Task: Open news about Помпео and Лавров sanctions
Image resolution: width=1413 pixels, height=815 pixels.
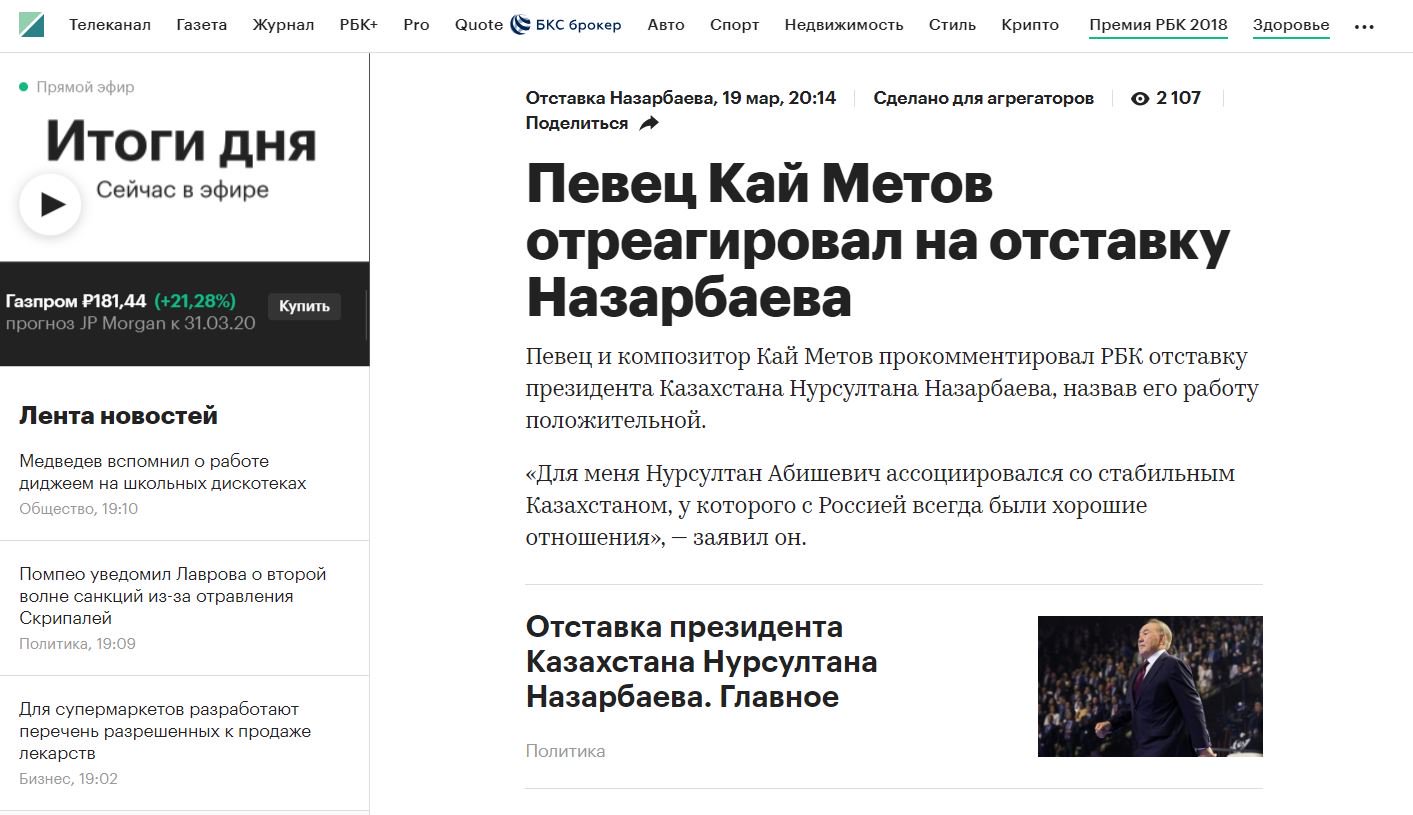Action: [173, 596]
